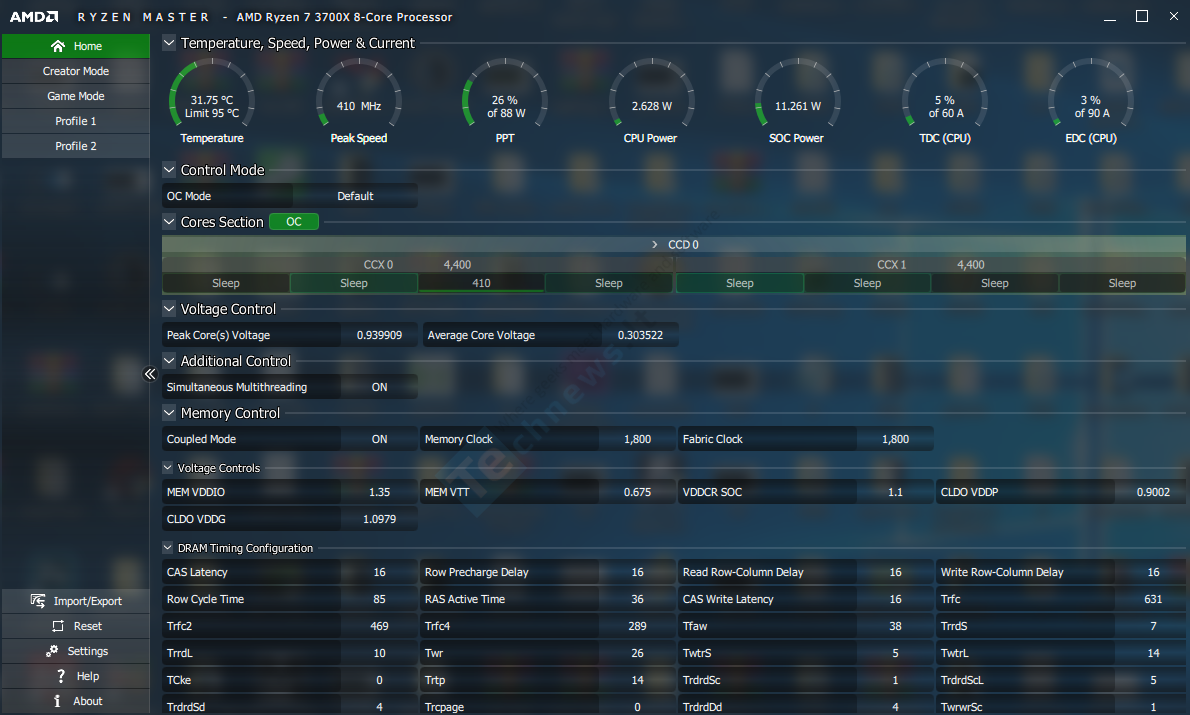Click Row Cycle Time value 85
Image resolution: width=1190 pixels, height=715 pixels.
(x=379, y=599)
